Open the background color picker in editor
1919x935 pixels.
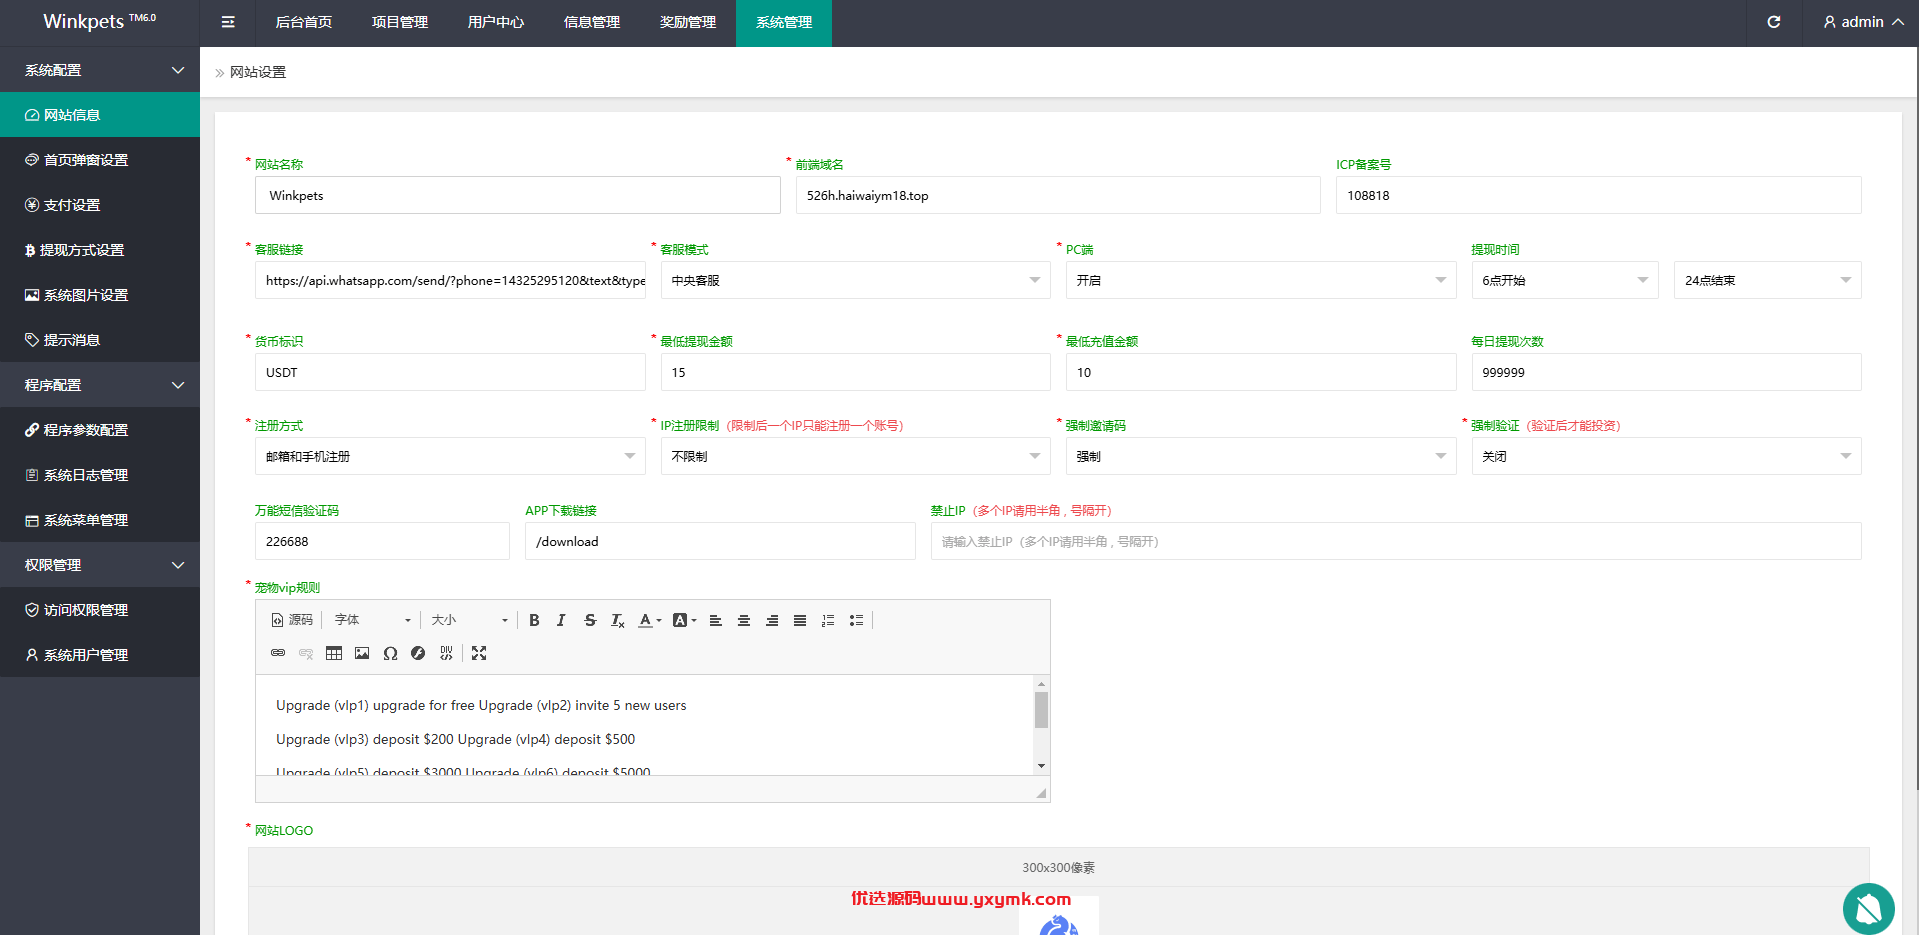(x=684, y=620)
